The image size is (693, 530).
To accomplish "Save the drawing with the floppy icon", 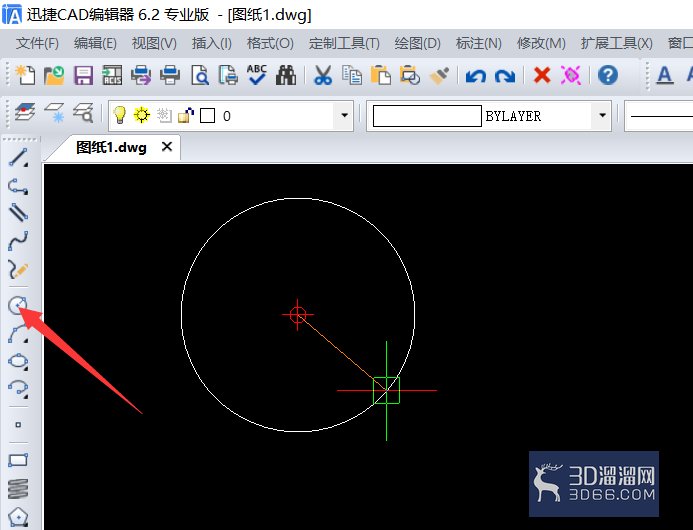I will (83, 75).
